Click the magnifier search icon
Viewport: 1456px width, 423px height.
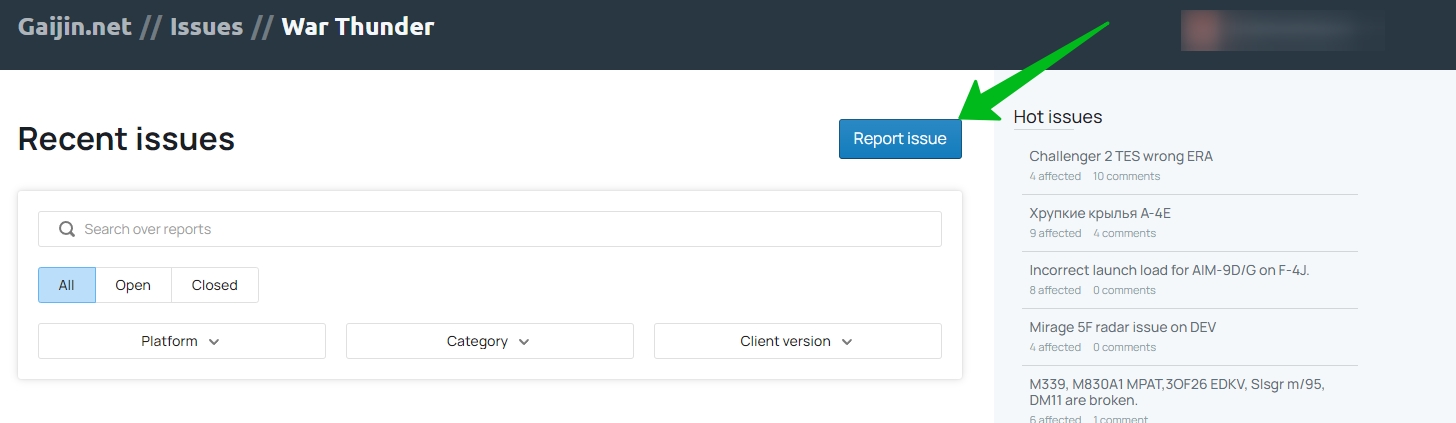67,229
